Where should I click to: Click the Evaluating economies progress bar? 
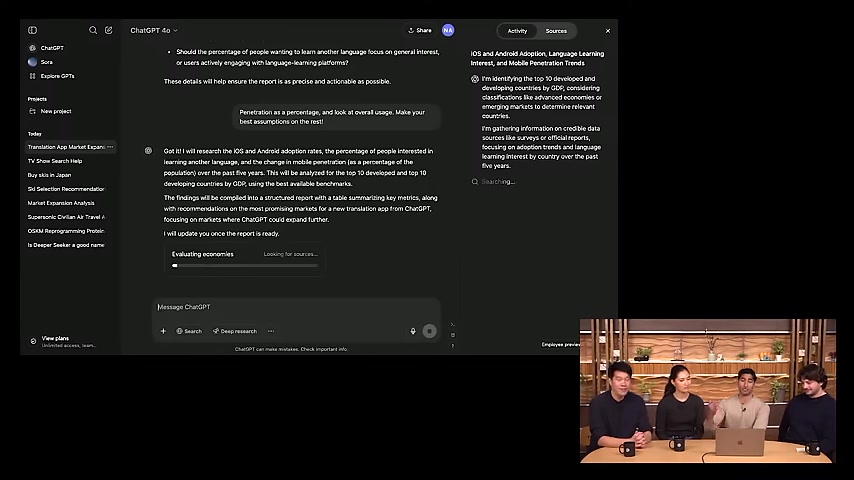pos(245,266)
